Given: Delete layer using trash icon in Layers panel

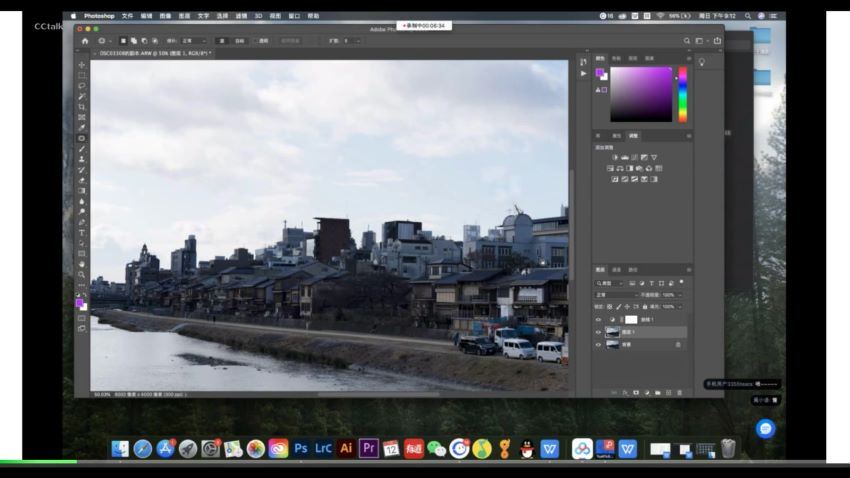Looking at the screenshot, I should (x=679, y=393).
